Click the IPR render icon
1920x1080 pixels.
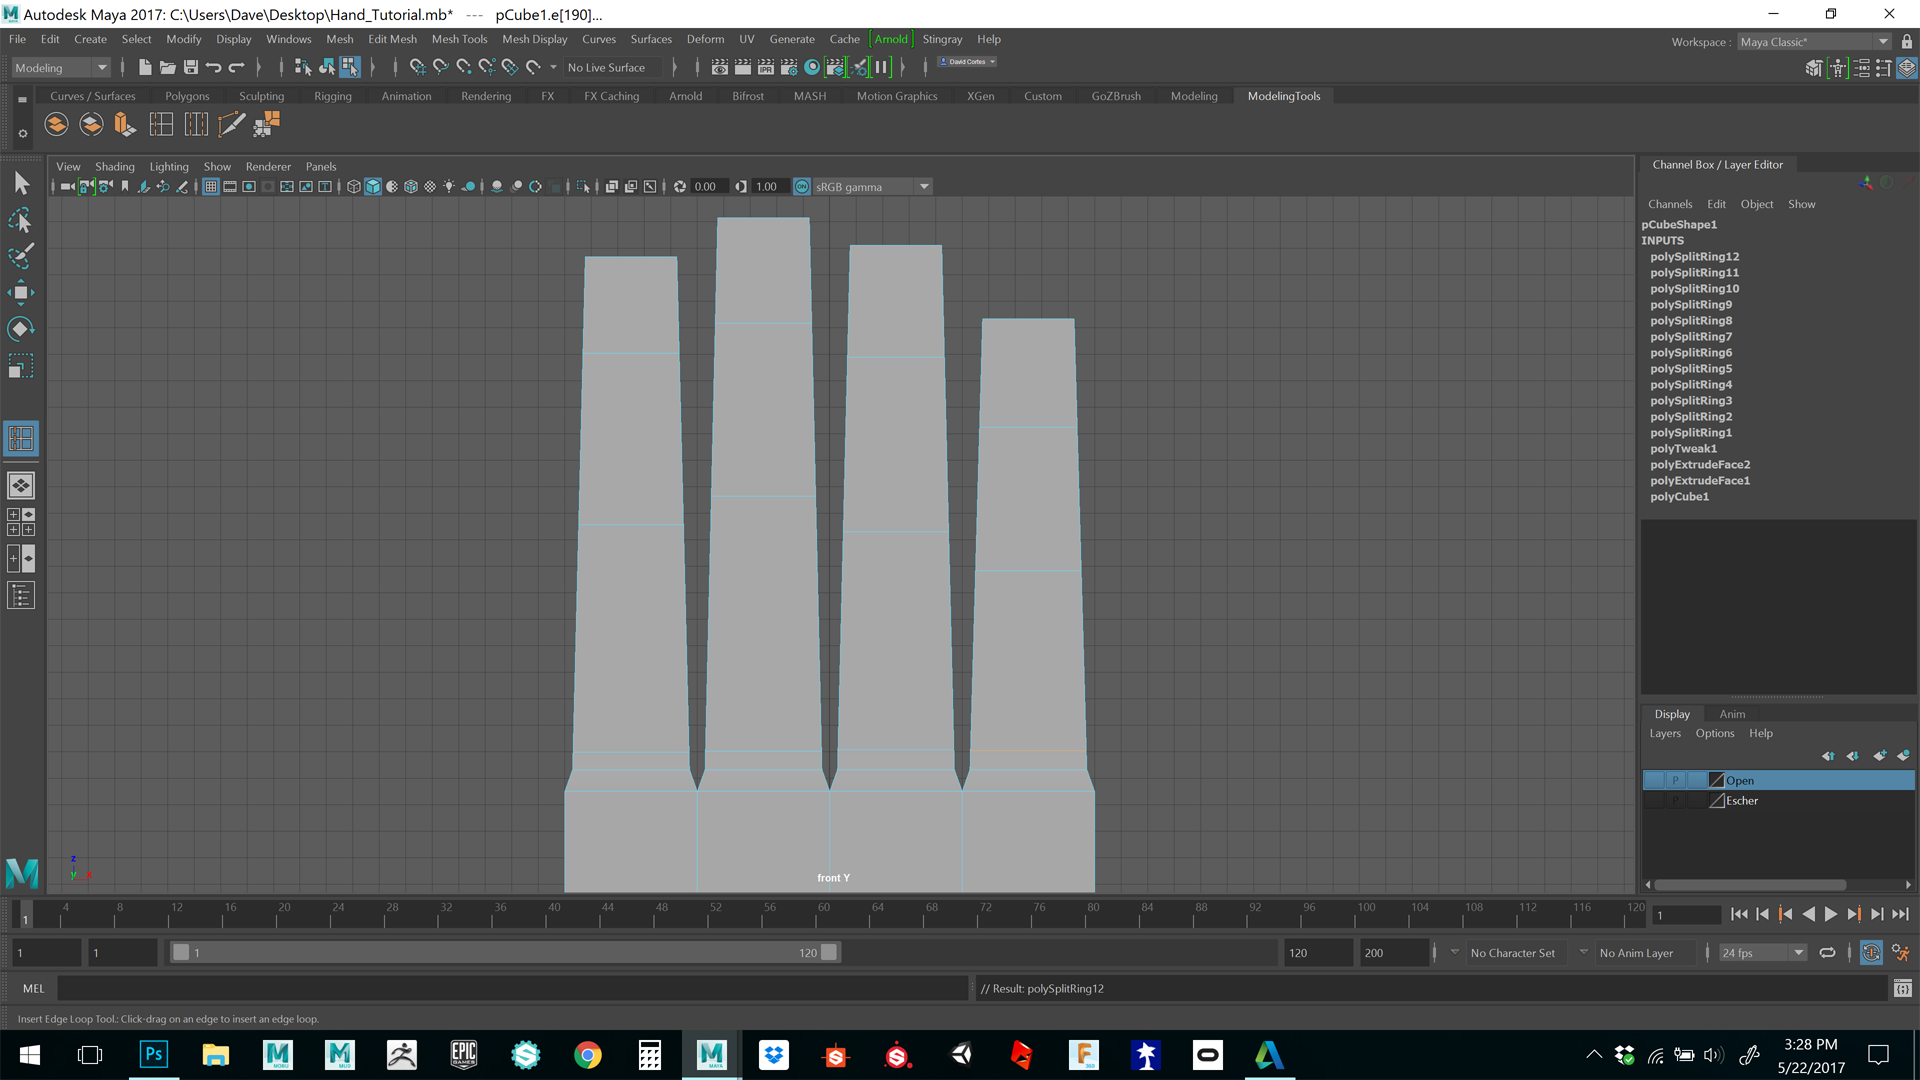point(766,67)
